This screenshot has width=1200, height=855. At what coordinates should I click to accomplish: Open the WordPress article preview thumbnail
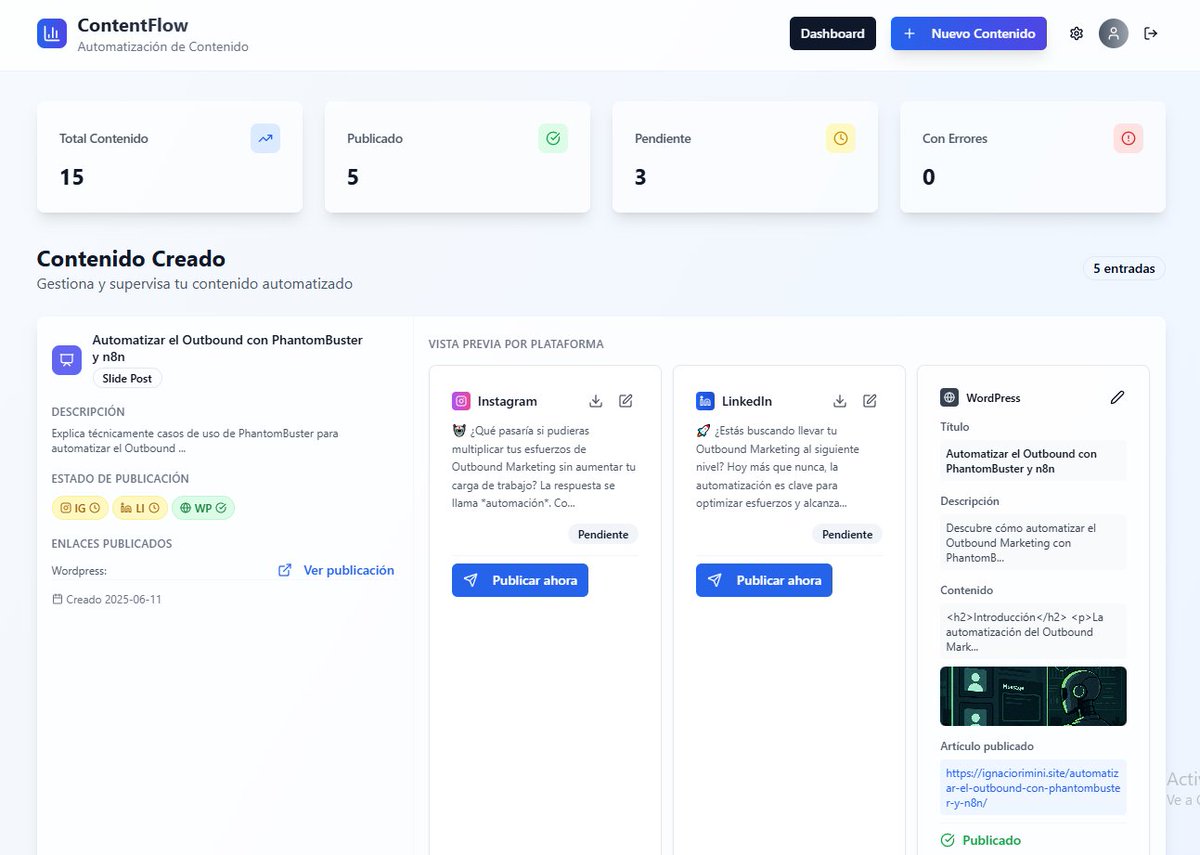point(1033,696)
